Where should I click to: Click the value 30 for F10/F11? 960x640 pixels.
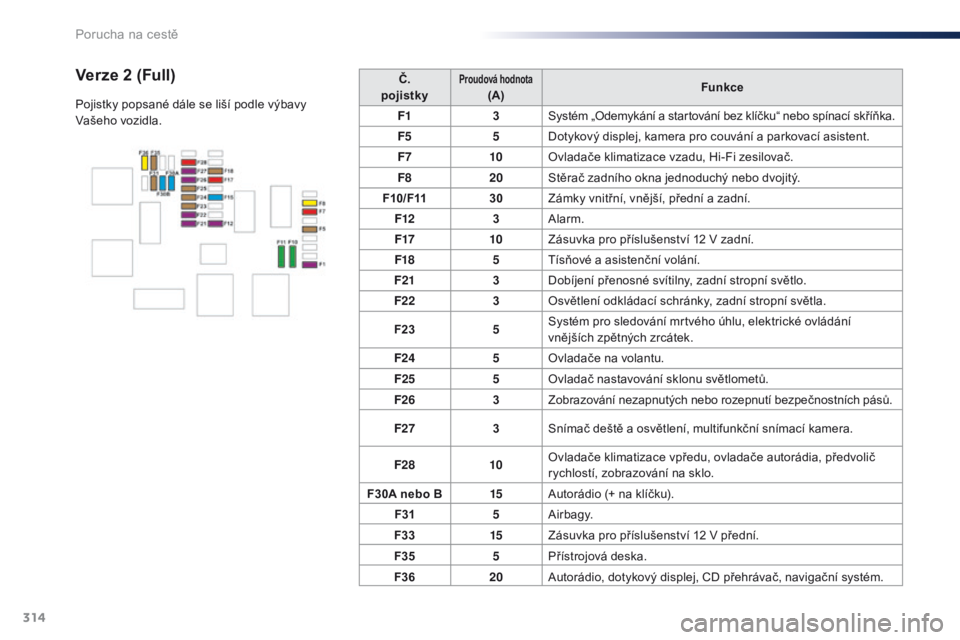pos(496,198)
